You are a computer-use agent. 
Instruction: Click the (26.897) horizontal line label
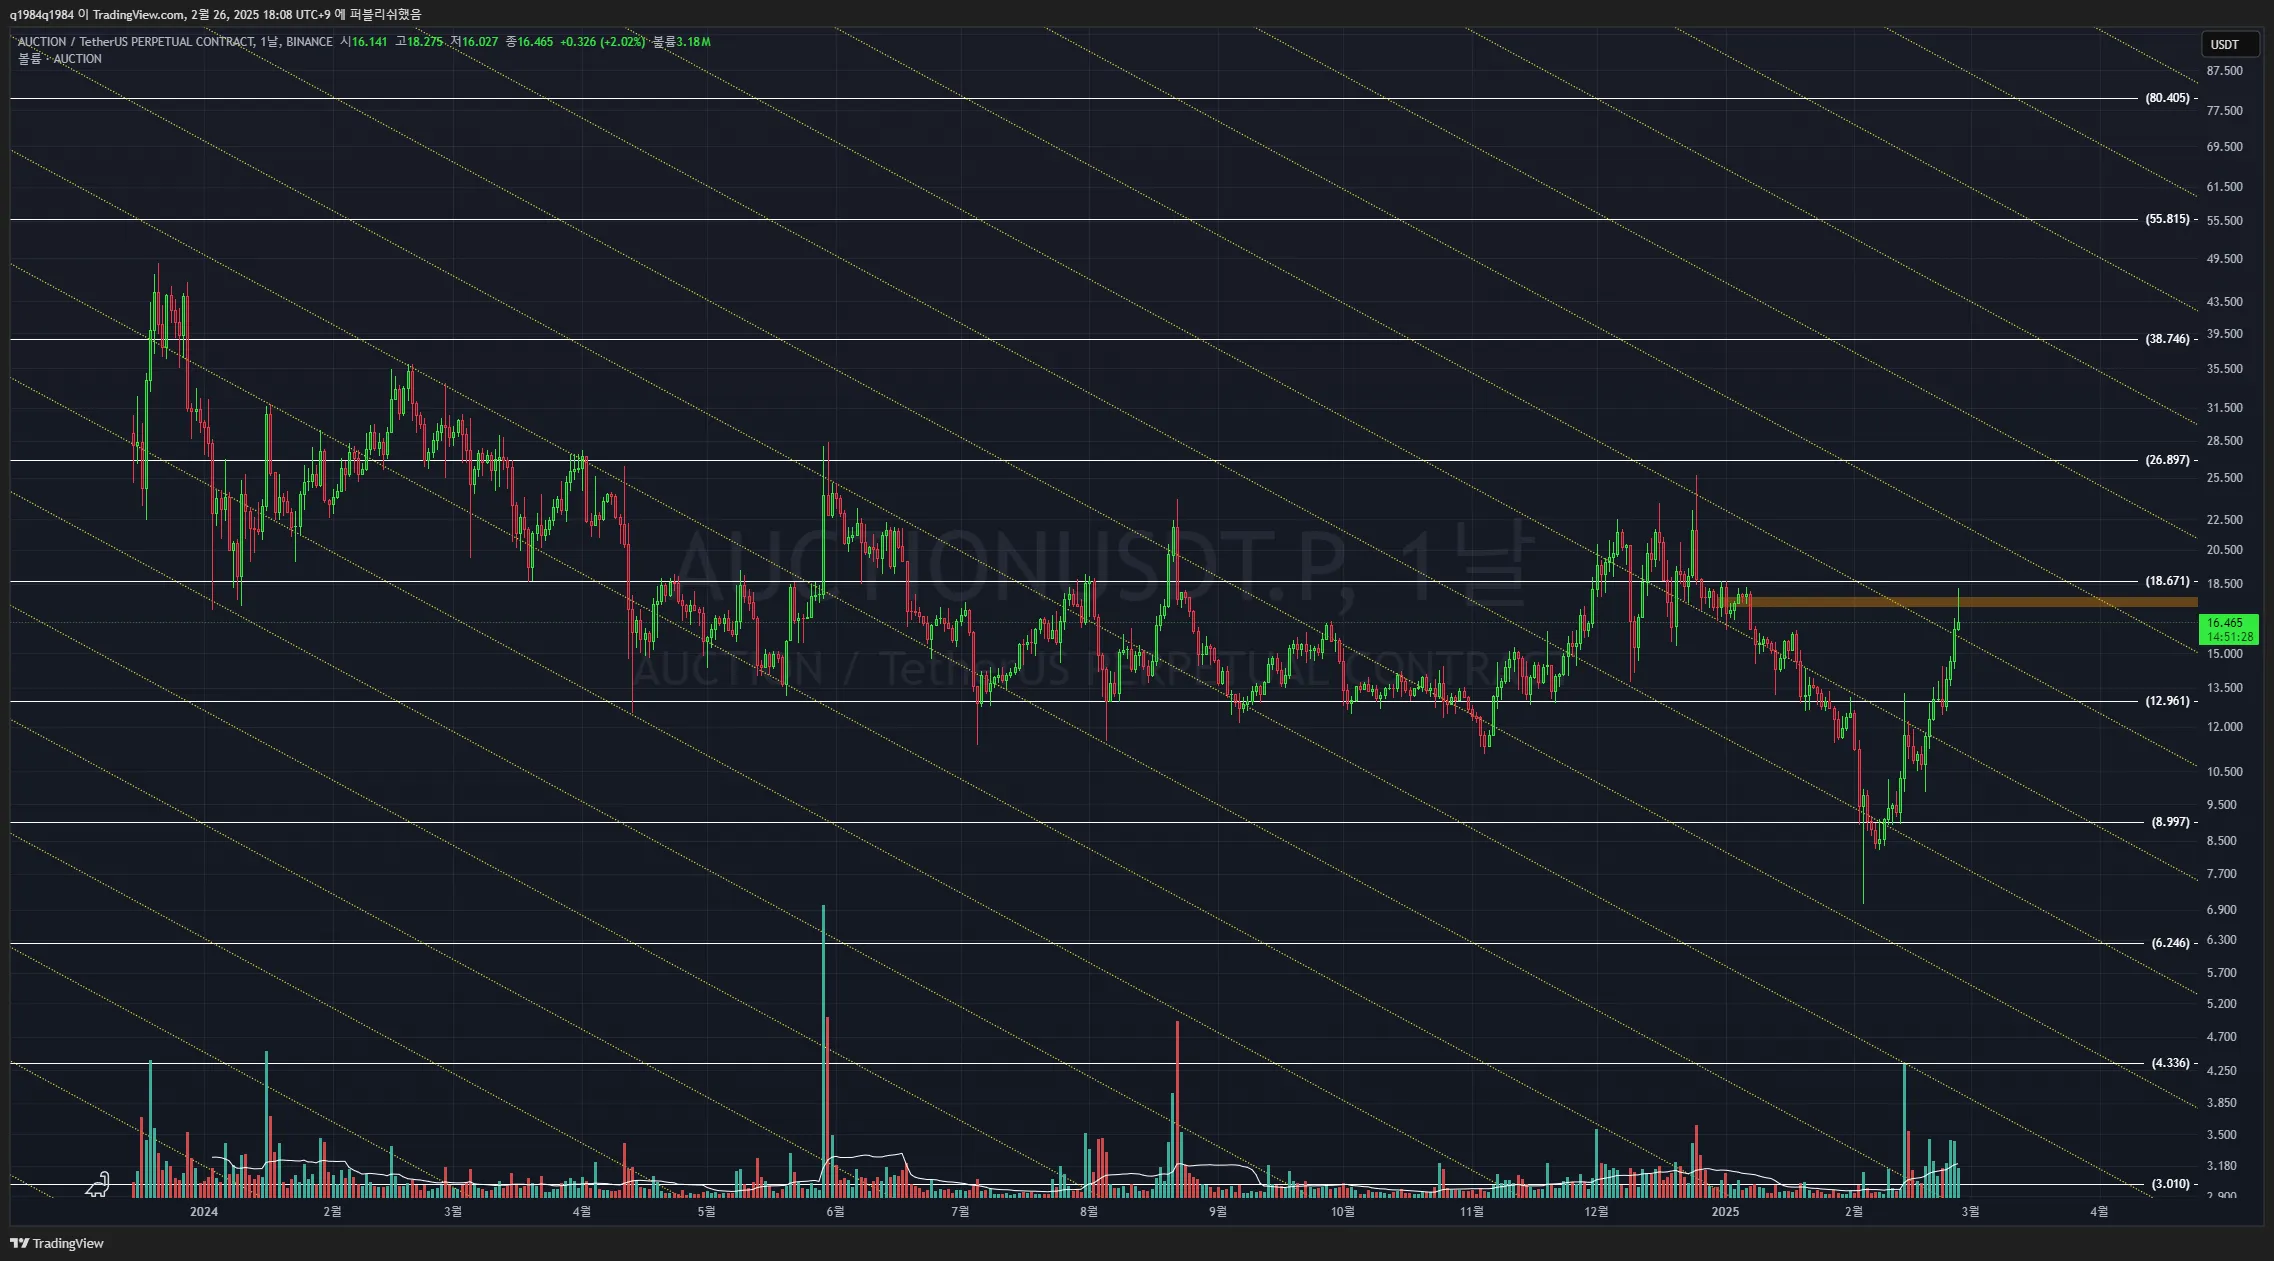2167,460
